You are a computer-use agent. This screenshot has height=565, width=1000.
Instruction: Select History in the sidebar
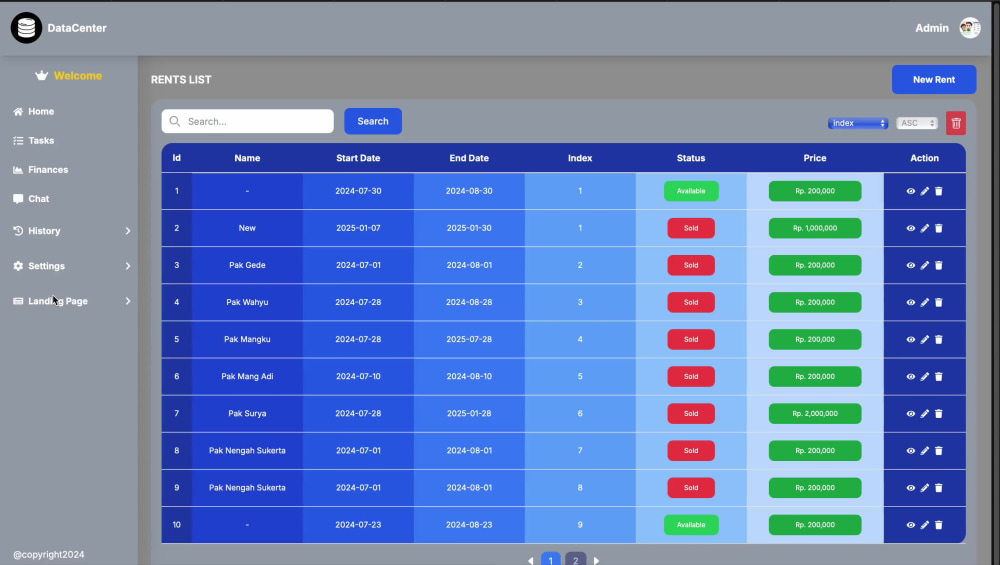click(44, 231)
